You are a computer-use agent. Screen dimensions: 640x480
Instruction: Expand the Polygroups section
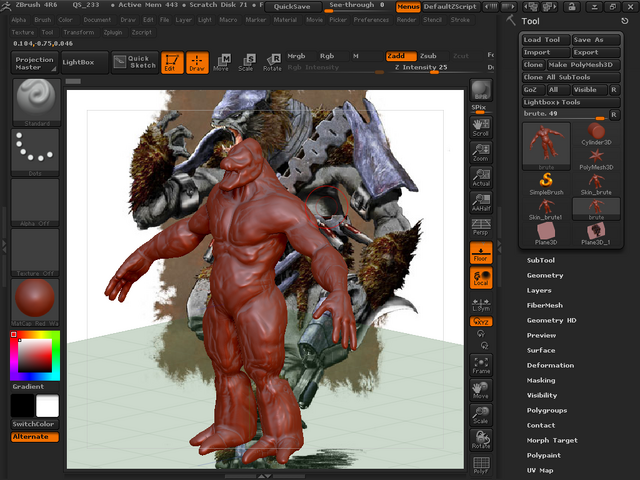point(547,411)
